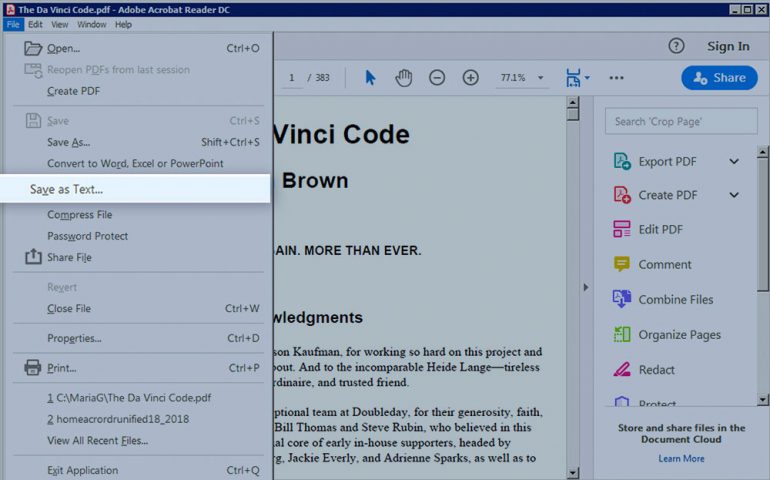Click document scrollbar down arrow

pos(573,474)
